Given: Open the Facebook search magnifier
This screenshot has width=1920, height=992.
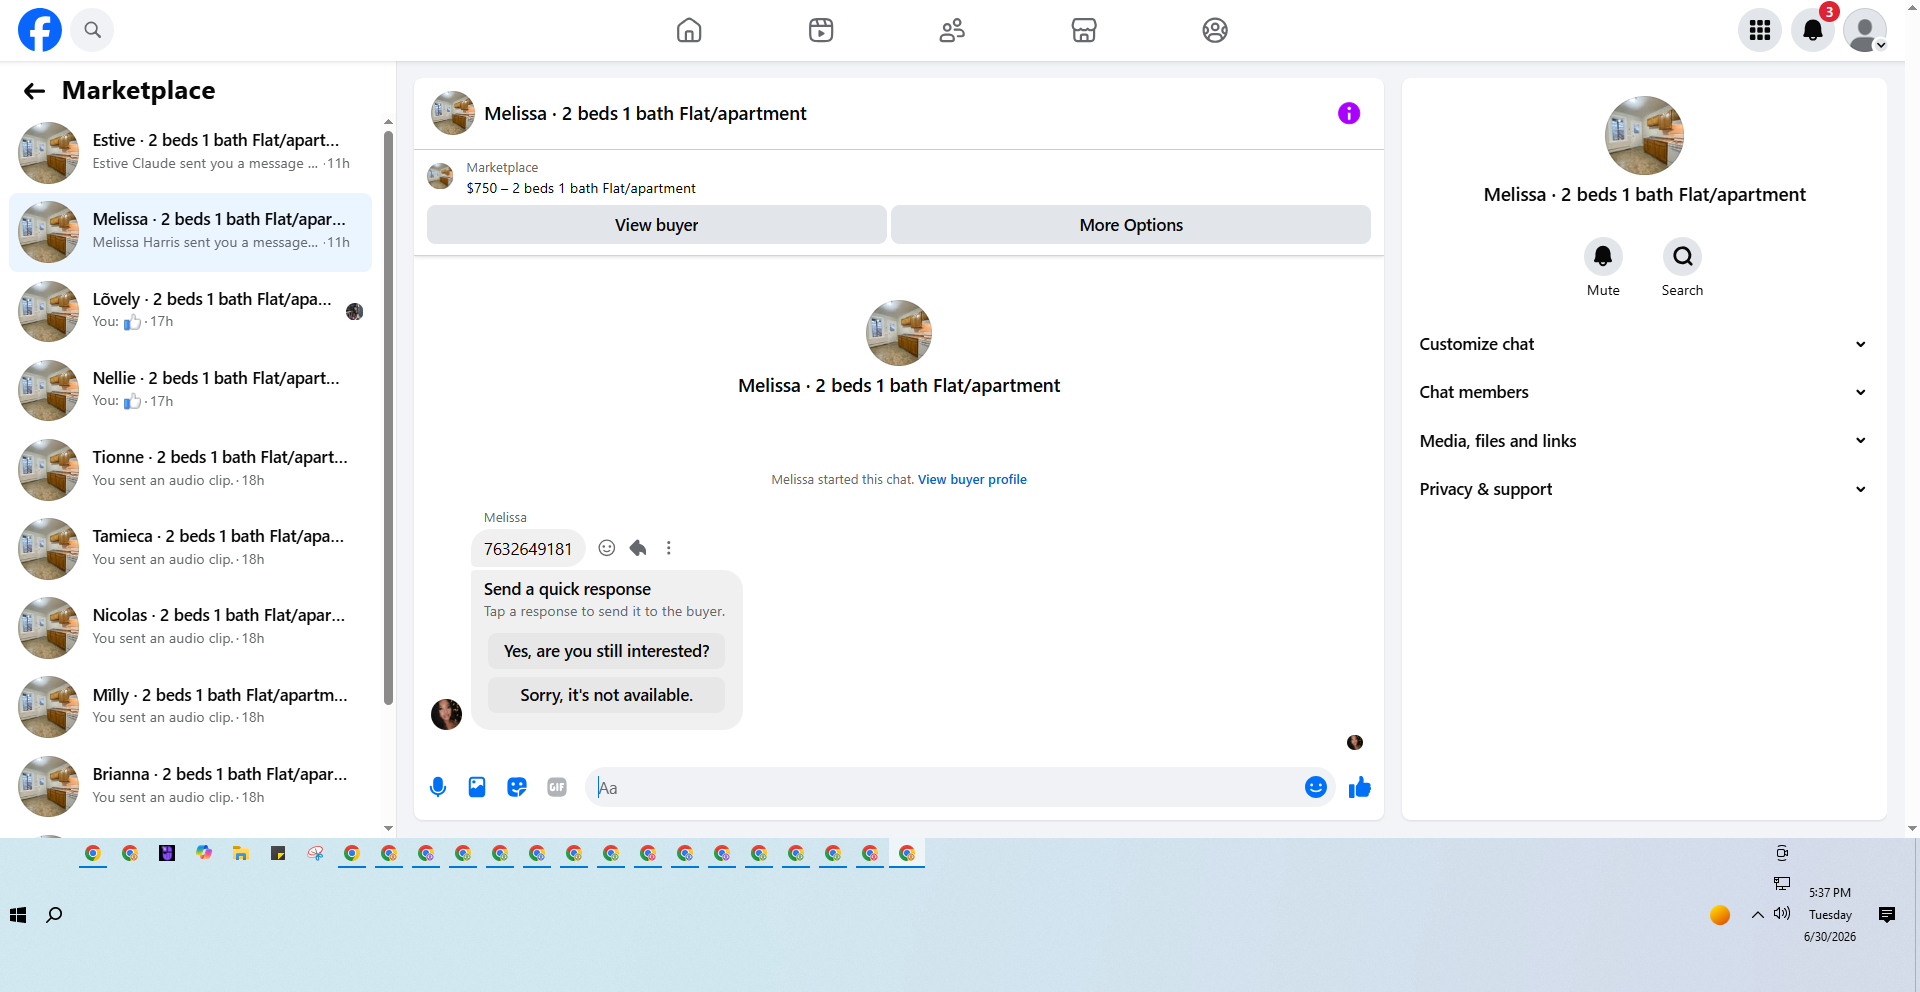Looking at the screenshot, I should [92, 30].
